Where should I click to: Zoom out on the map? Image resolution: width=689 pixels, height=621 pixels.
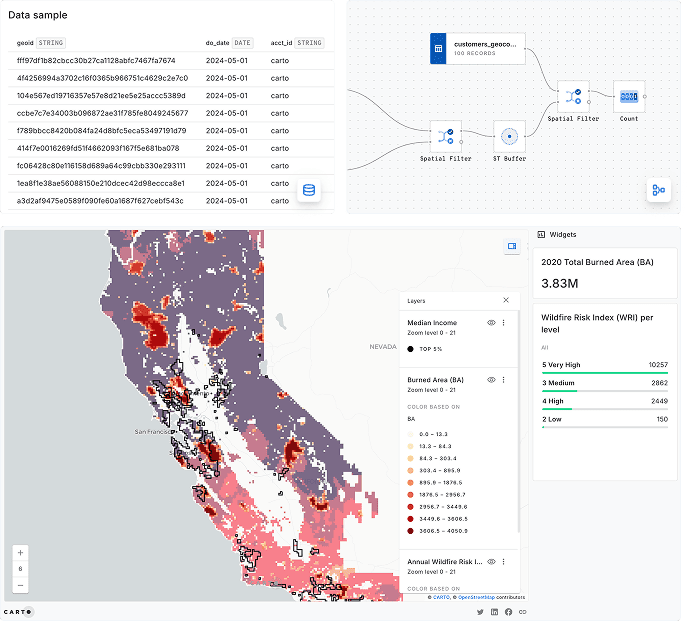click(20, 585)
